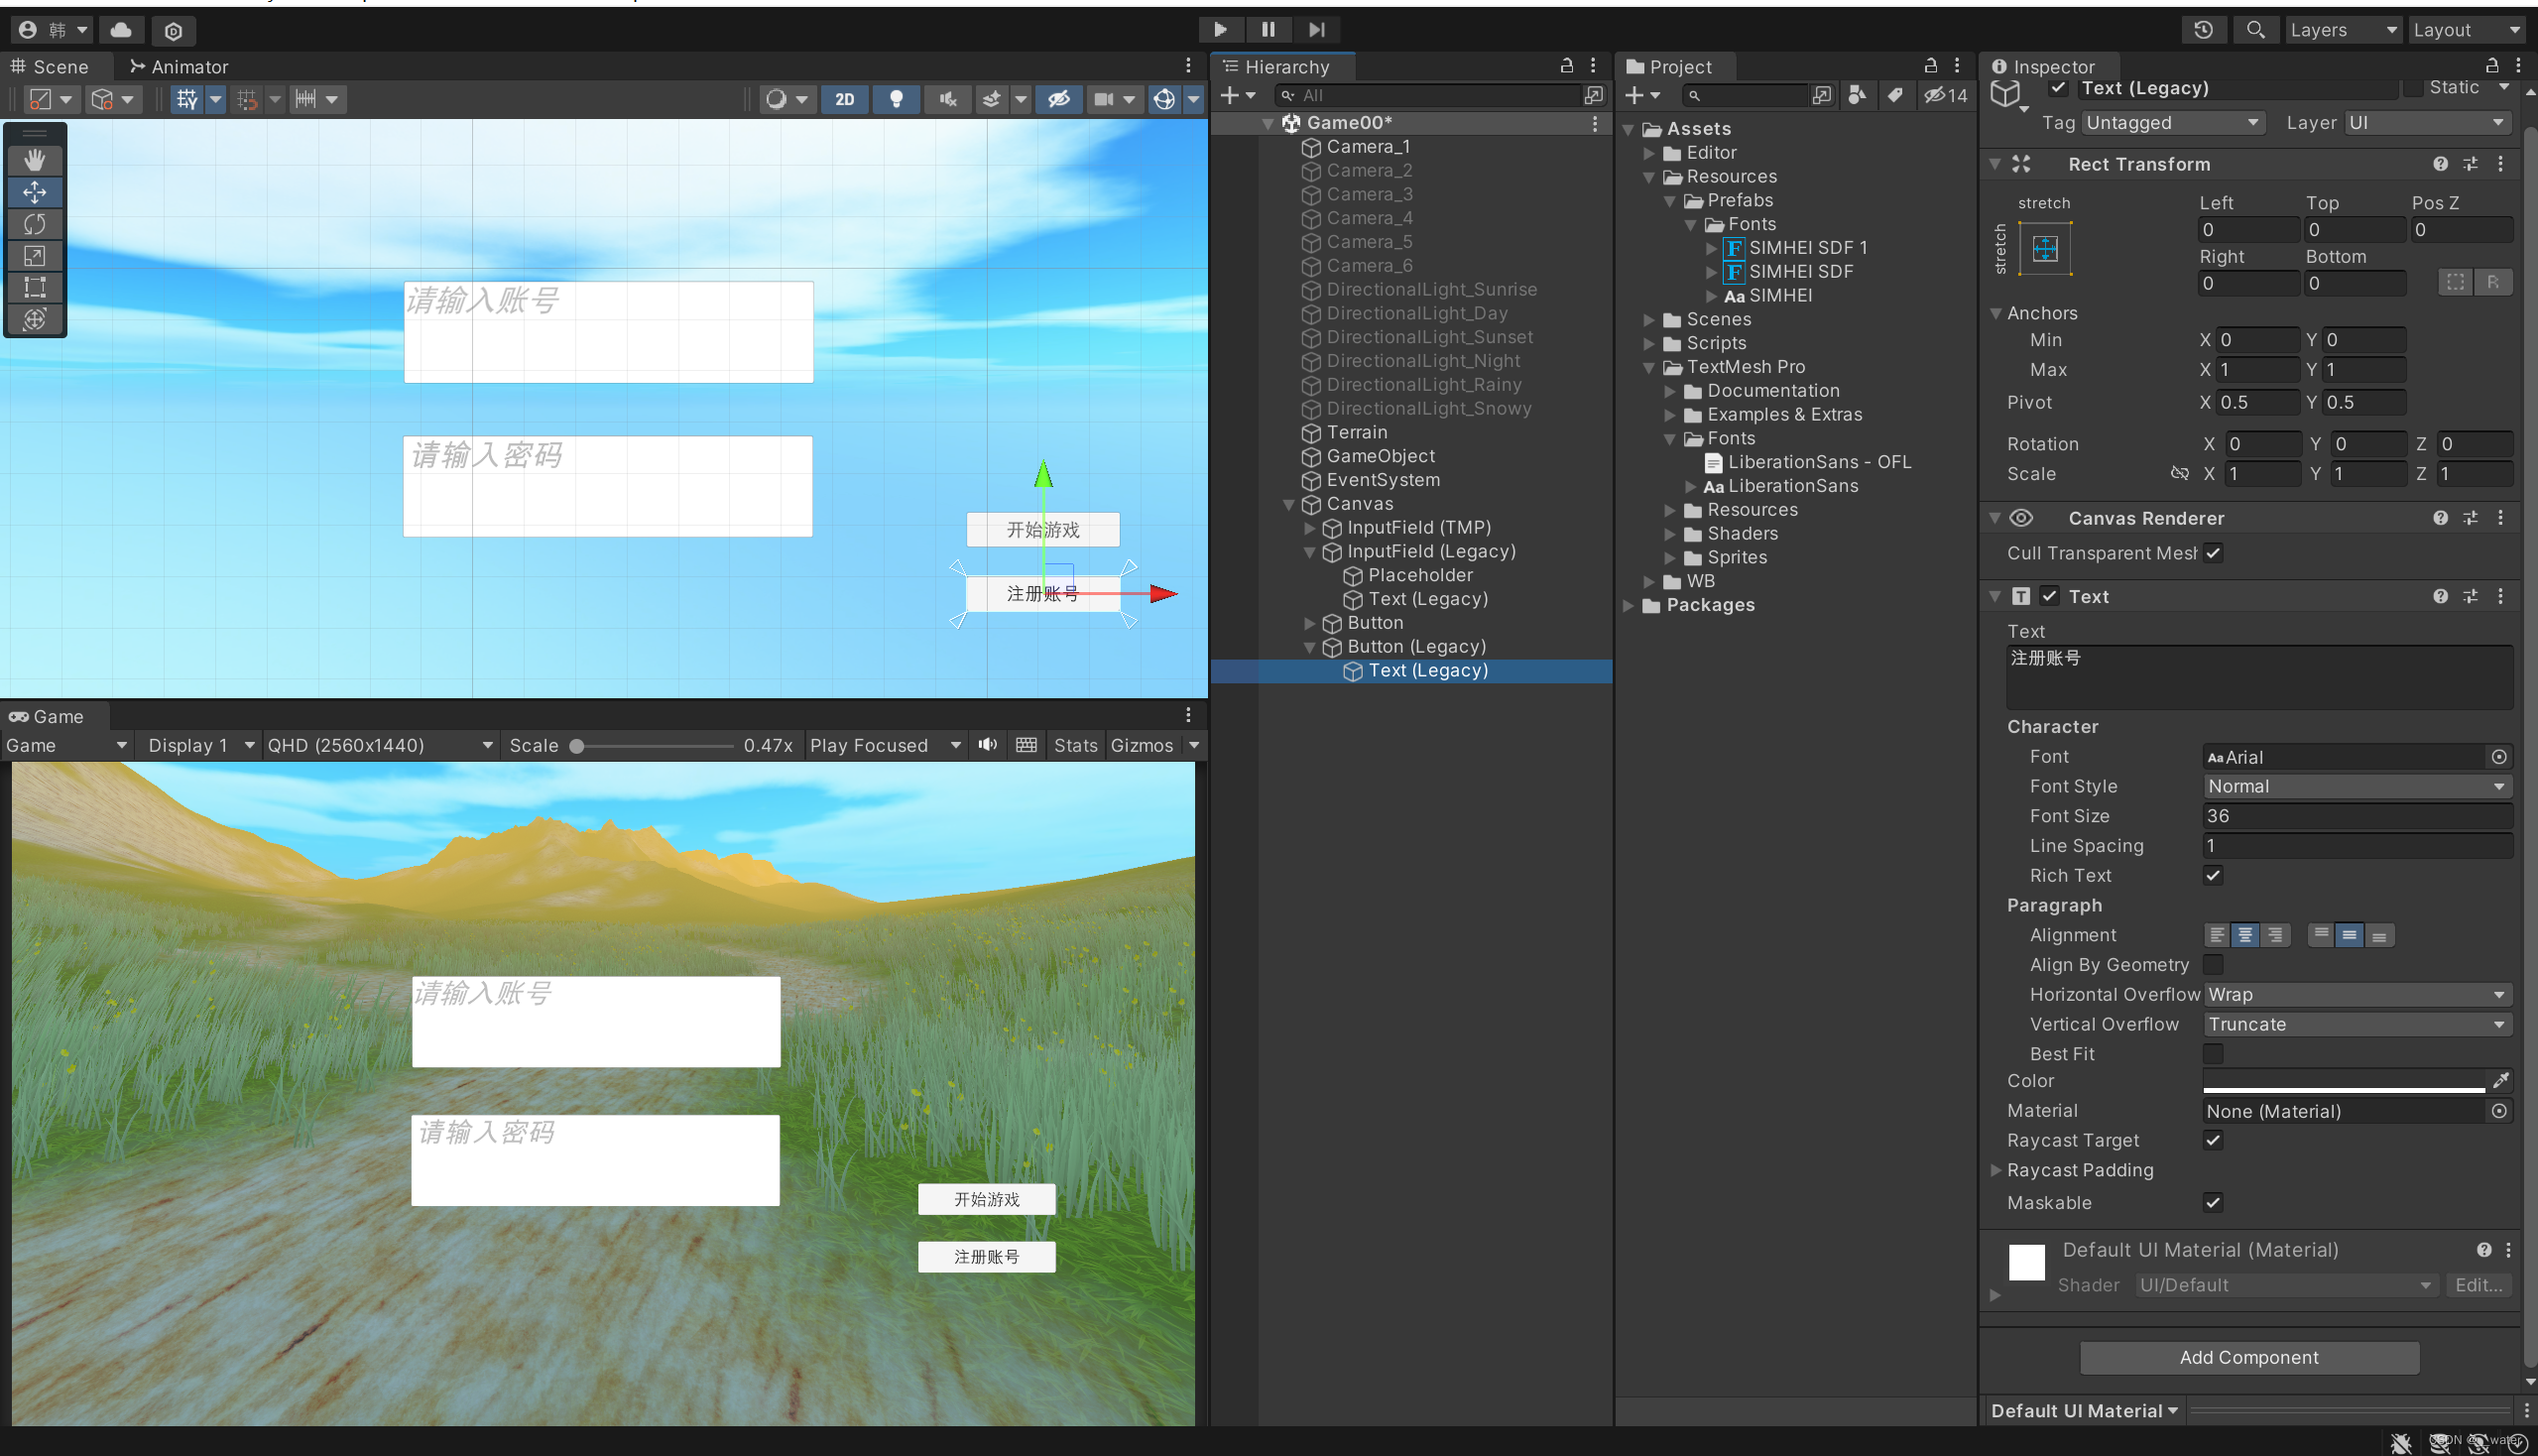Click the Play button
The image size is (2538, 1456).
pos(1220,30)
